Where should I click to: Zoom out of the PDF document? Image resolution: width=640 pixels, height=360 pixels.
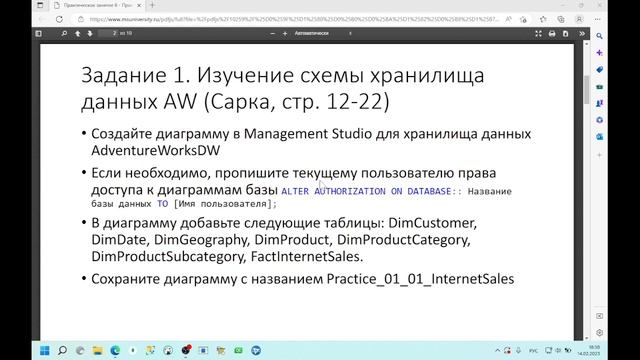272,33
